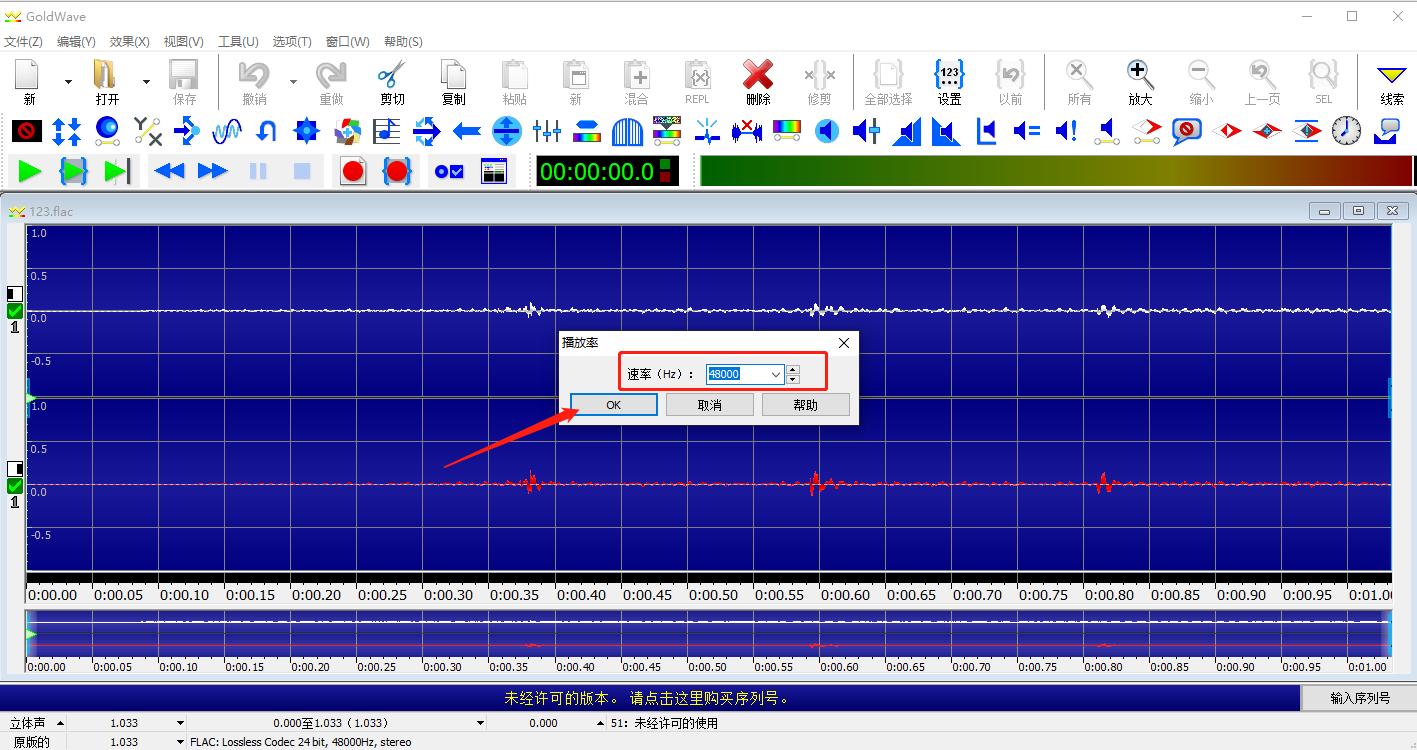This screenshot has height=750, width=1417.
Task: Open the equalizer sliders effect icon
Action: pyautogui.click(x=547, y=131)
